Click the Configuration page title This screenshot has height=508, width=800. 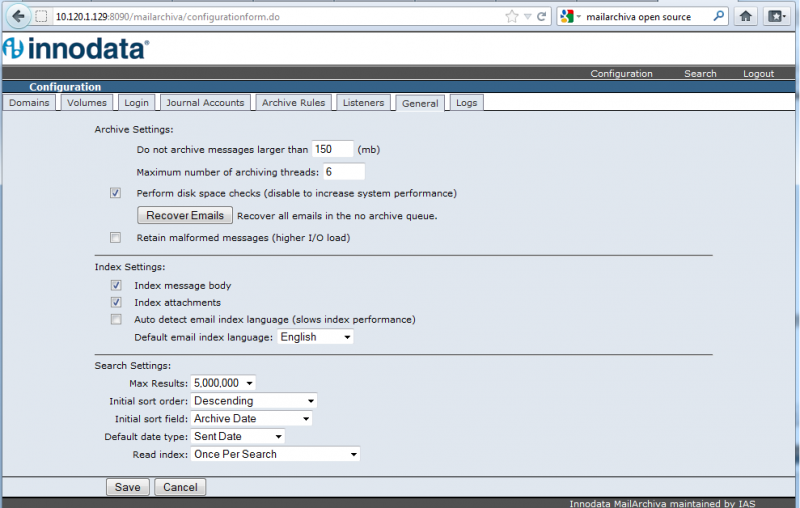pyautogui.click(x=65, y=87)
